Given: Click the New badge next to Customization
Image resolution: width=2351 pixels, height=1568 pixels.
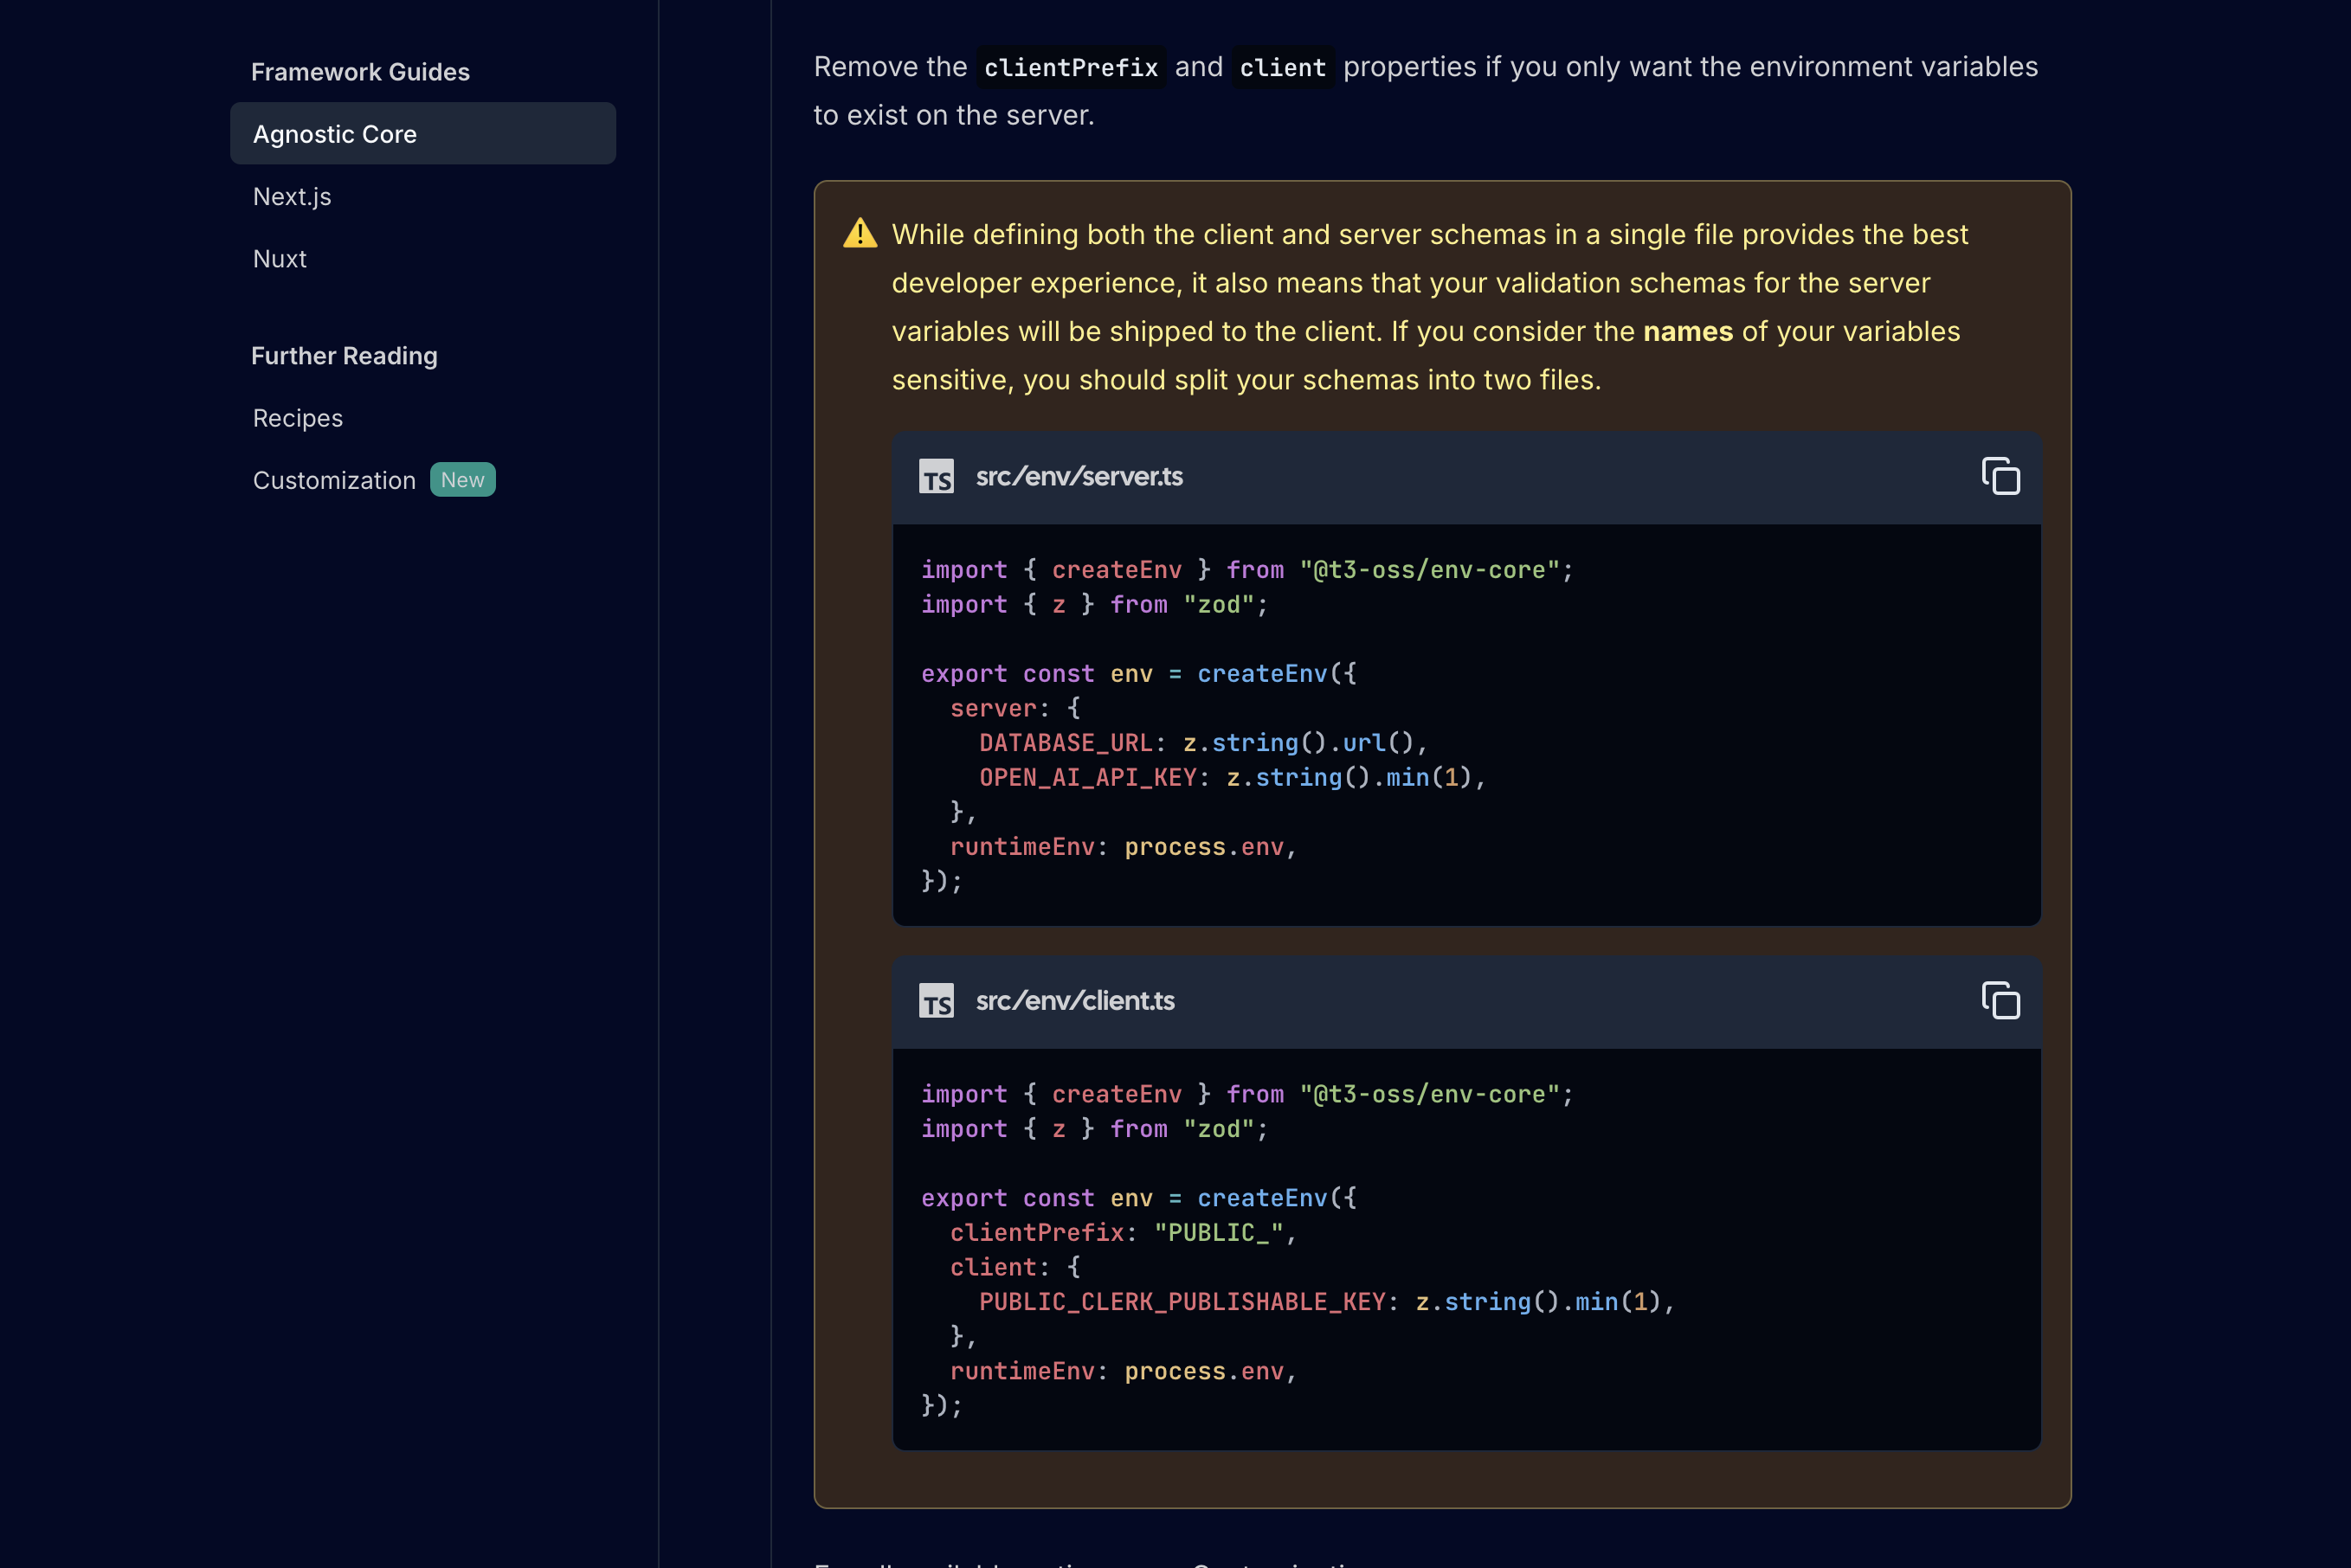Looking at the screenshot, I should tap(463, 480).
